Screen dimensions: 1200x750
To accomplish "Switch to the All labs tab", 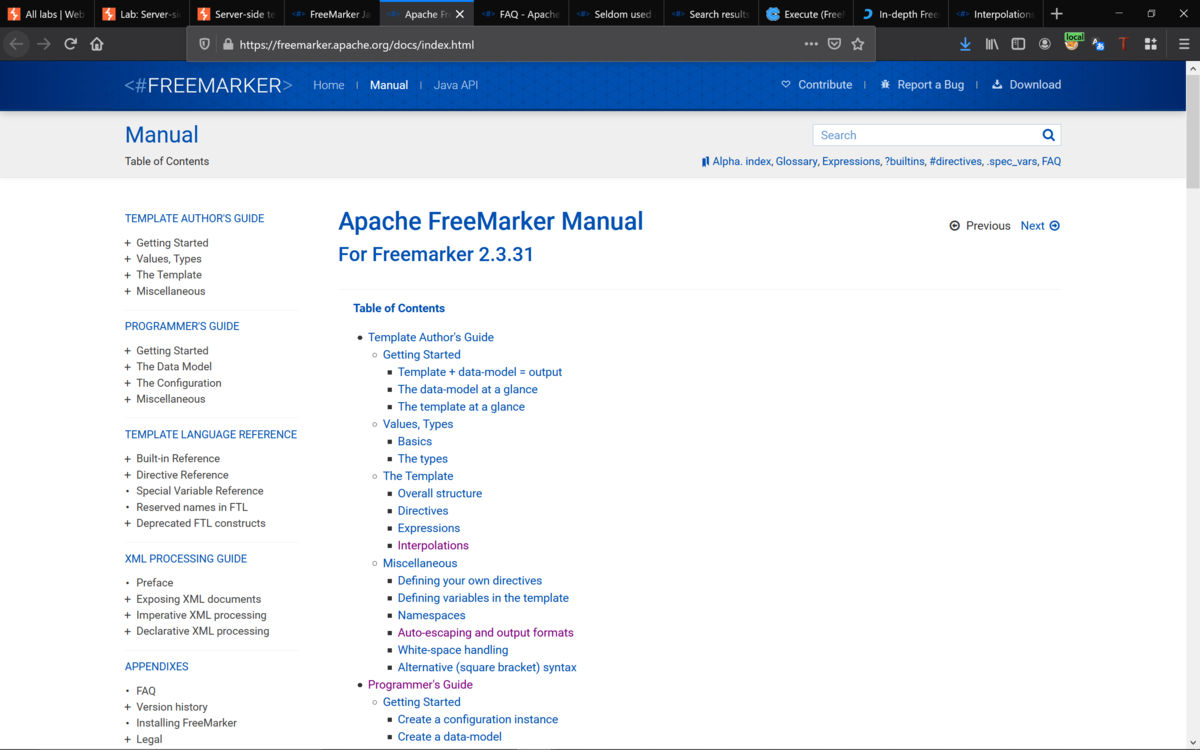I will pos(47,14).
